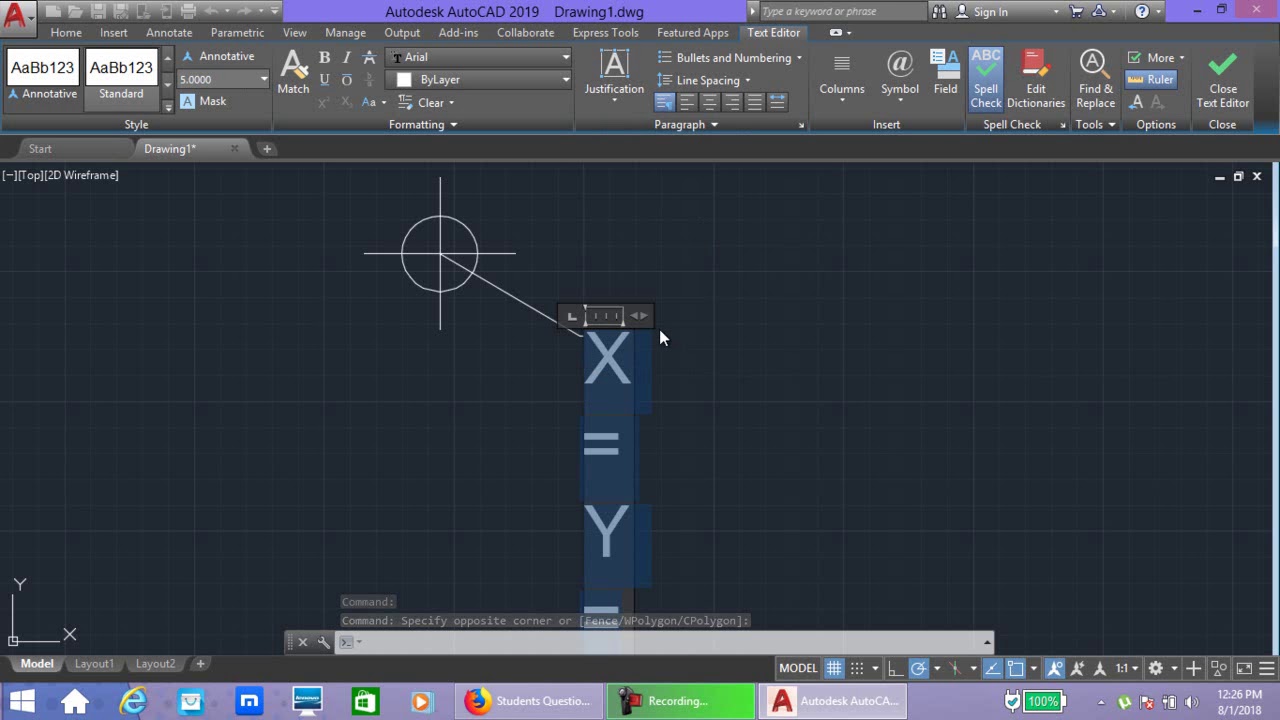Apply Strikethrough to selected text
1280x720 pixels.
pyautogui.click(x=369, y=58)
